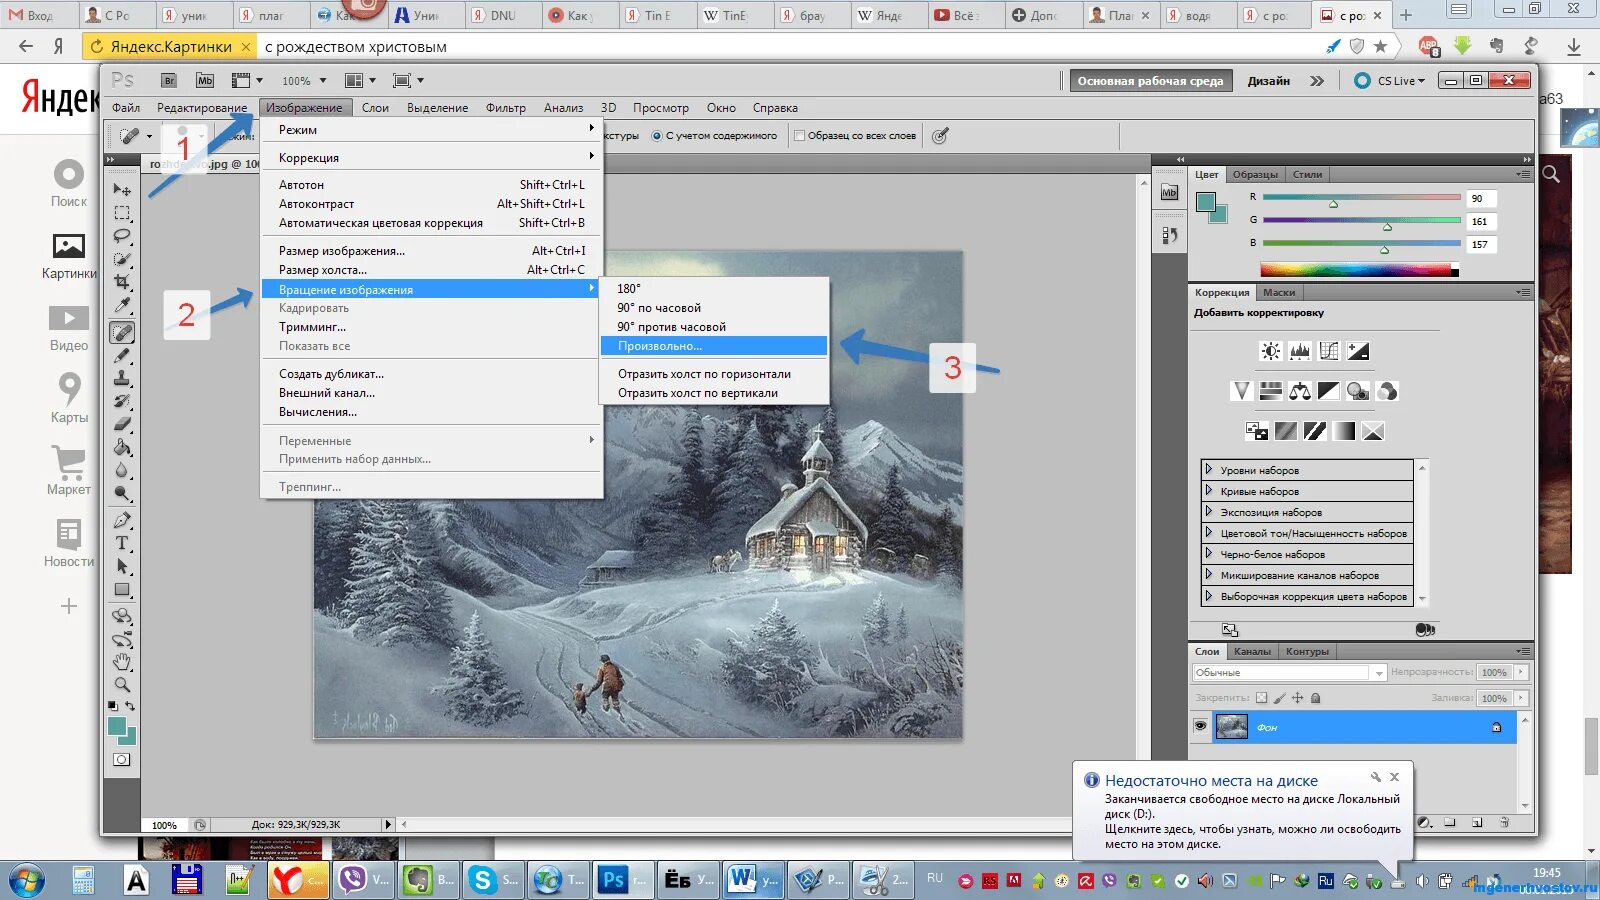The width and height of the screenshot is (1600, 900).
Task: Add a Color Balance adjustment
Action: pyautogui.click(x=1300, y=391)
